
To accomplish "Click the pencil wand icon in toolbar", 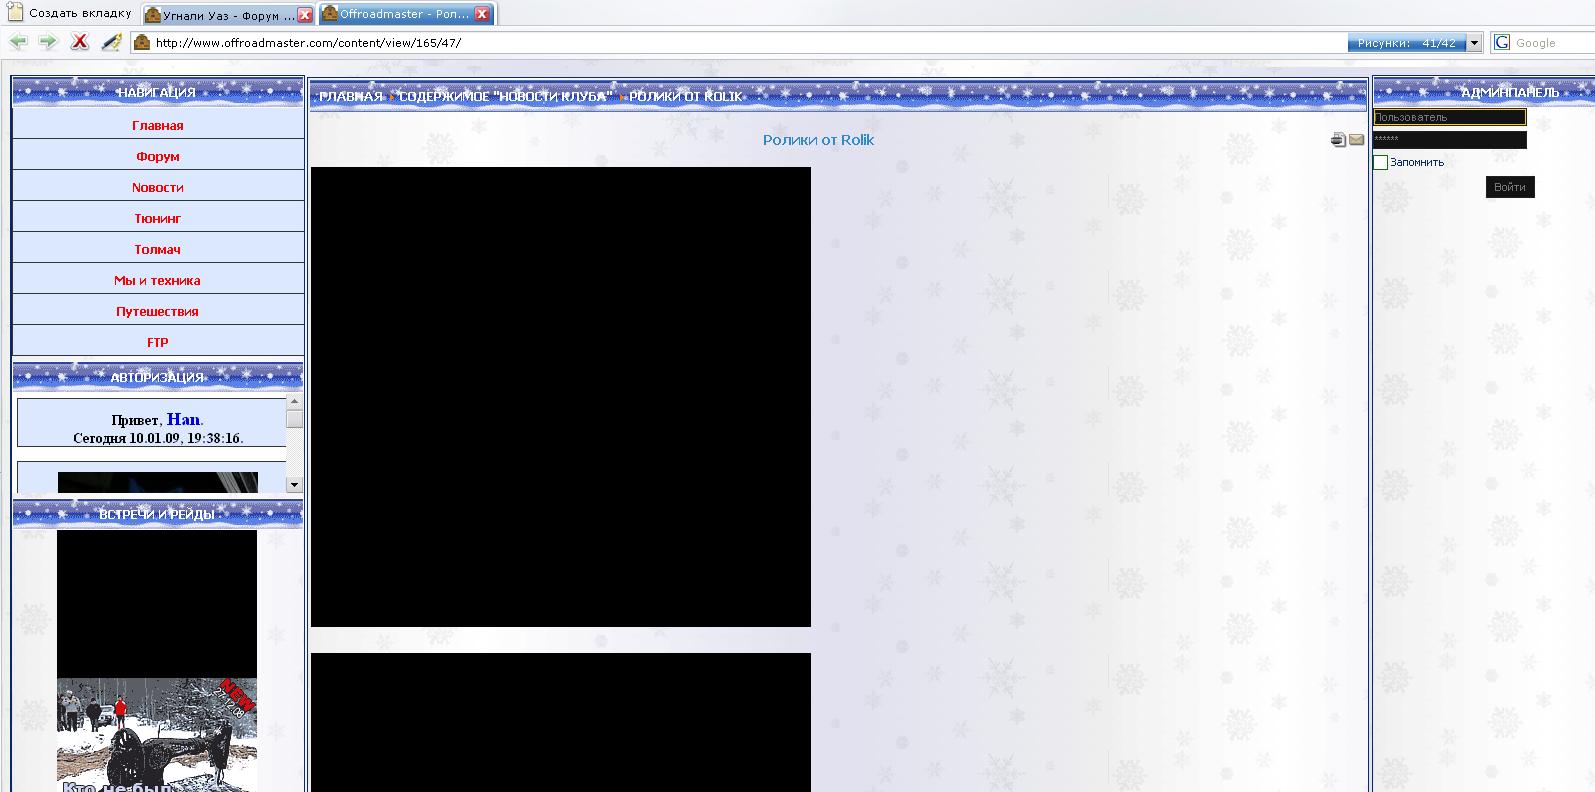I will tap(112, 42).
